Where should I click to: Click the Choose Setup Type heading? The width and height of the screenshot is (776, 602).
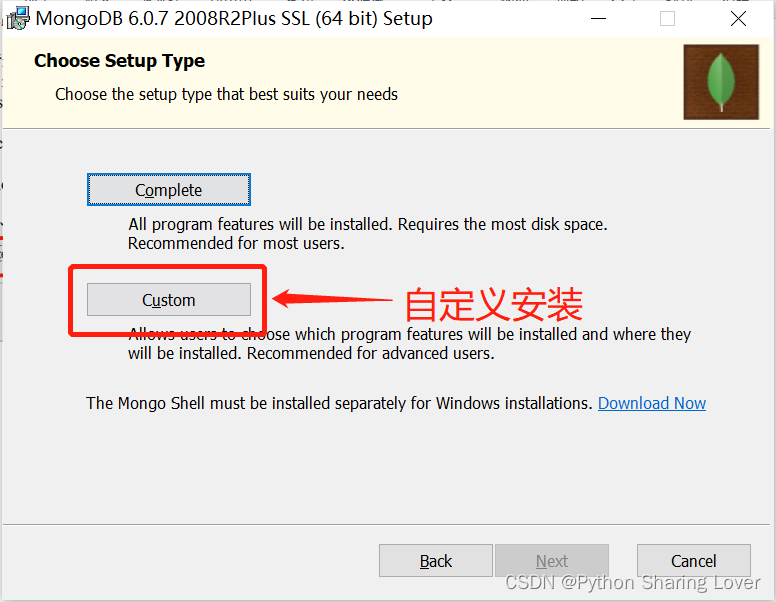(119, 61)
